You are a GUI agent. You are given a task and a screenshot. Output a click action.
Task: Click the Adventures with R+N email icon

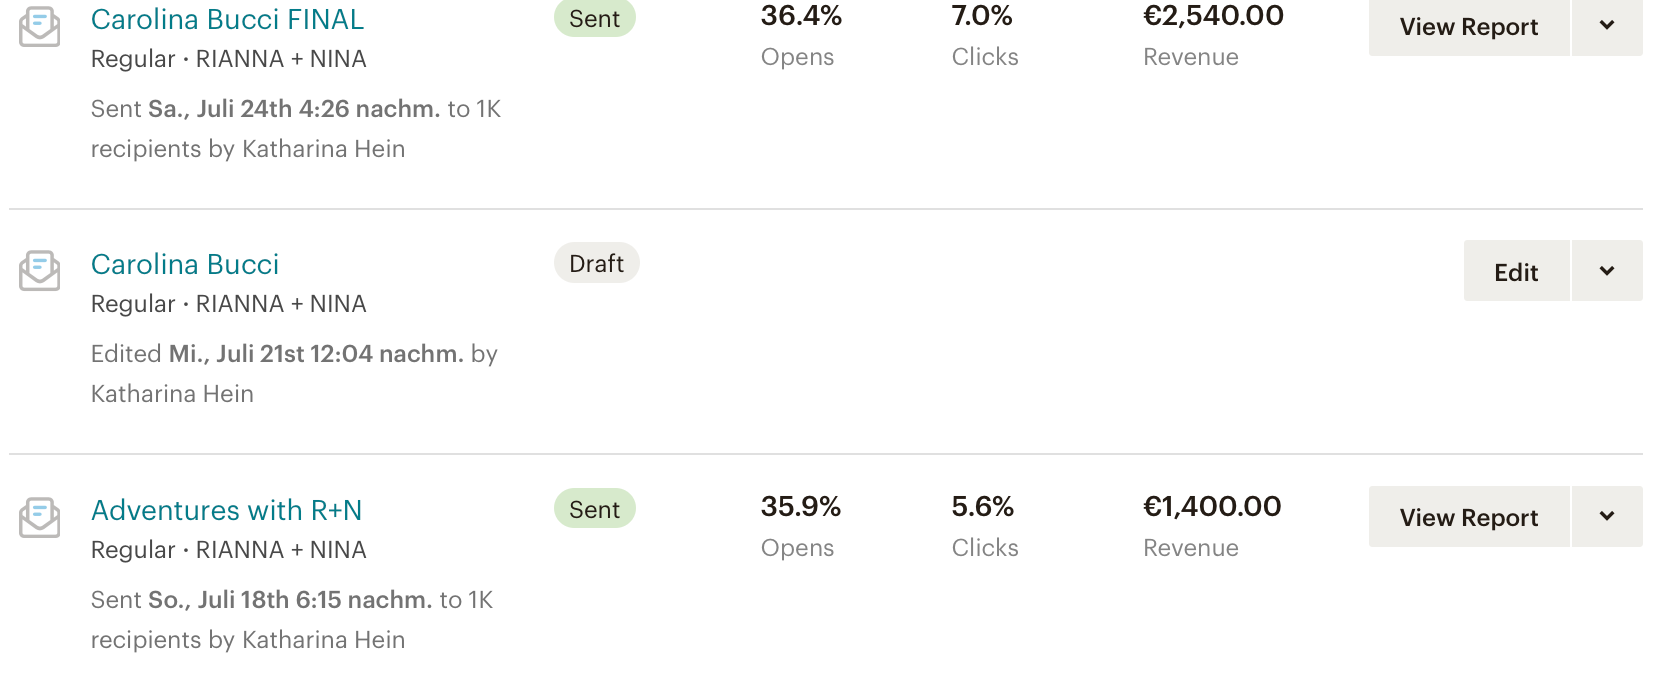(x=40, y=517)
